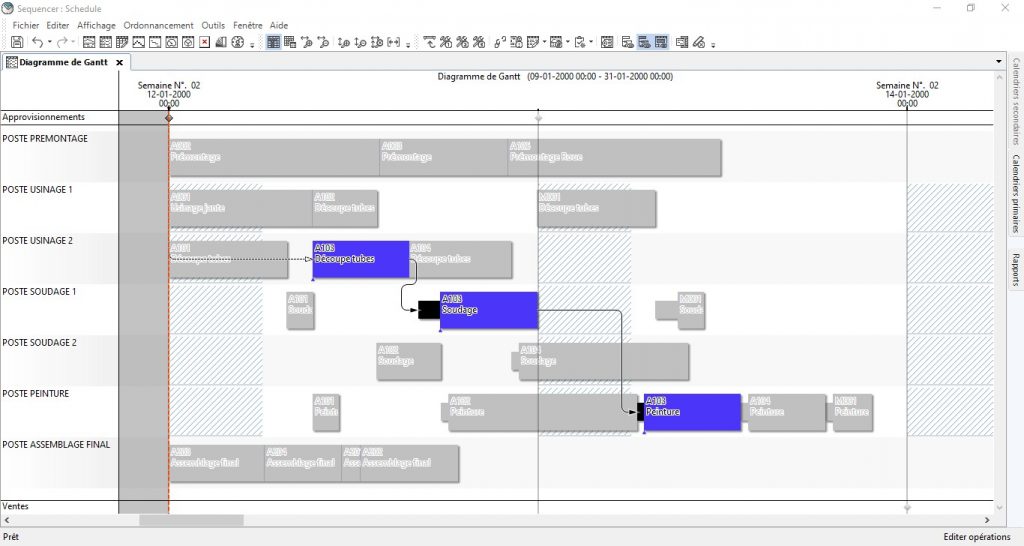Click the percent icon numbered 2
The width and height of the screenshot is (1024, 546).
tap(462, 42)
